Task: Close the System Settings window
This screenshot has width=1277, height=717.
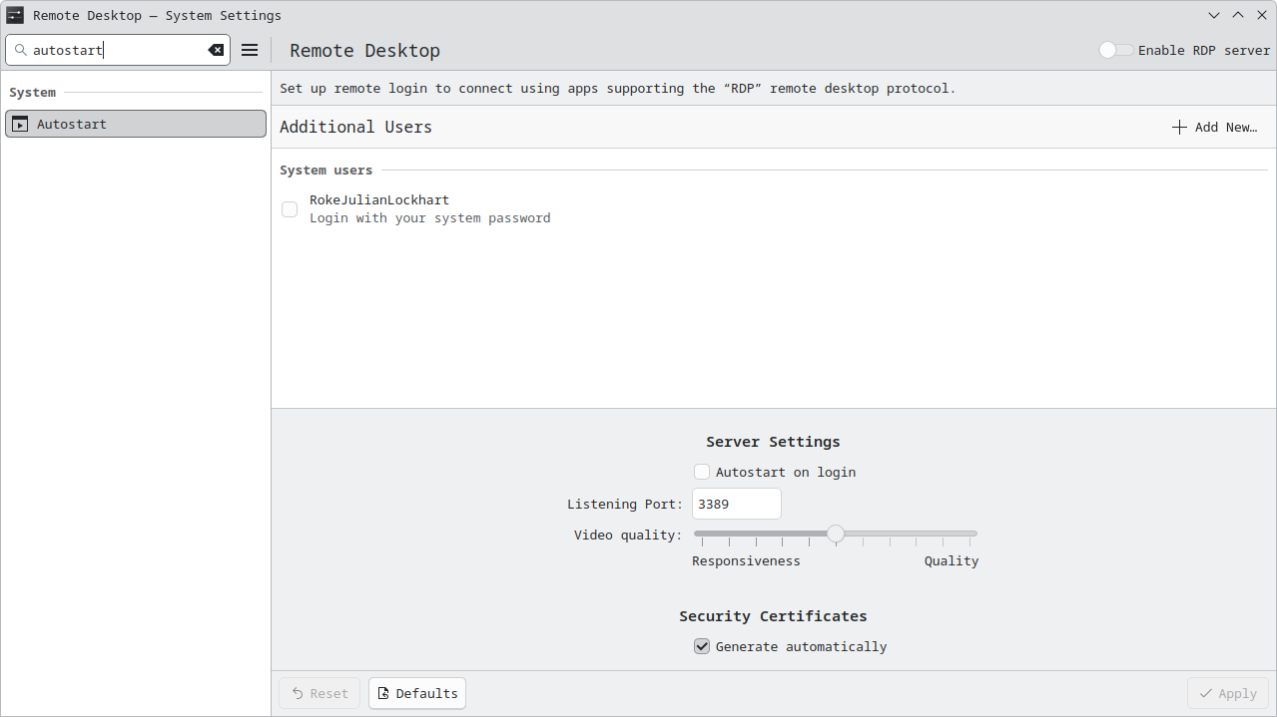Action: 1260,15
